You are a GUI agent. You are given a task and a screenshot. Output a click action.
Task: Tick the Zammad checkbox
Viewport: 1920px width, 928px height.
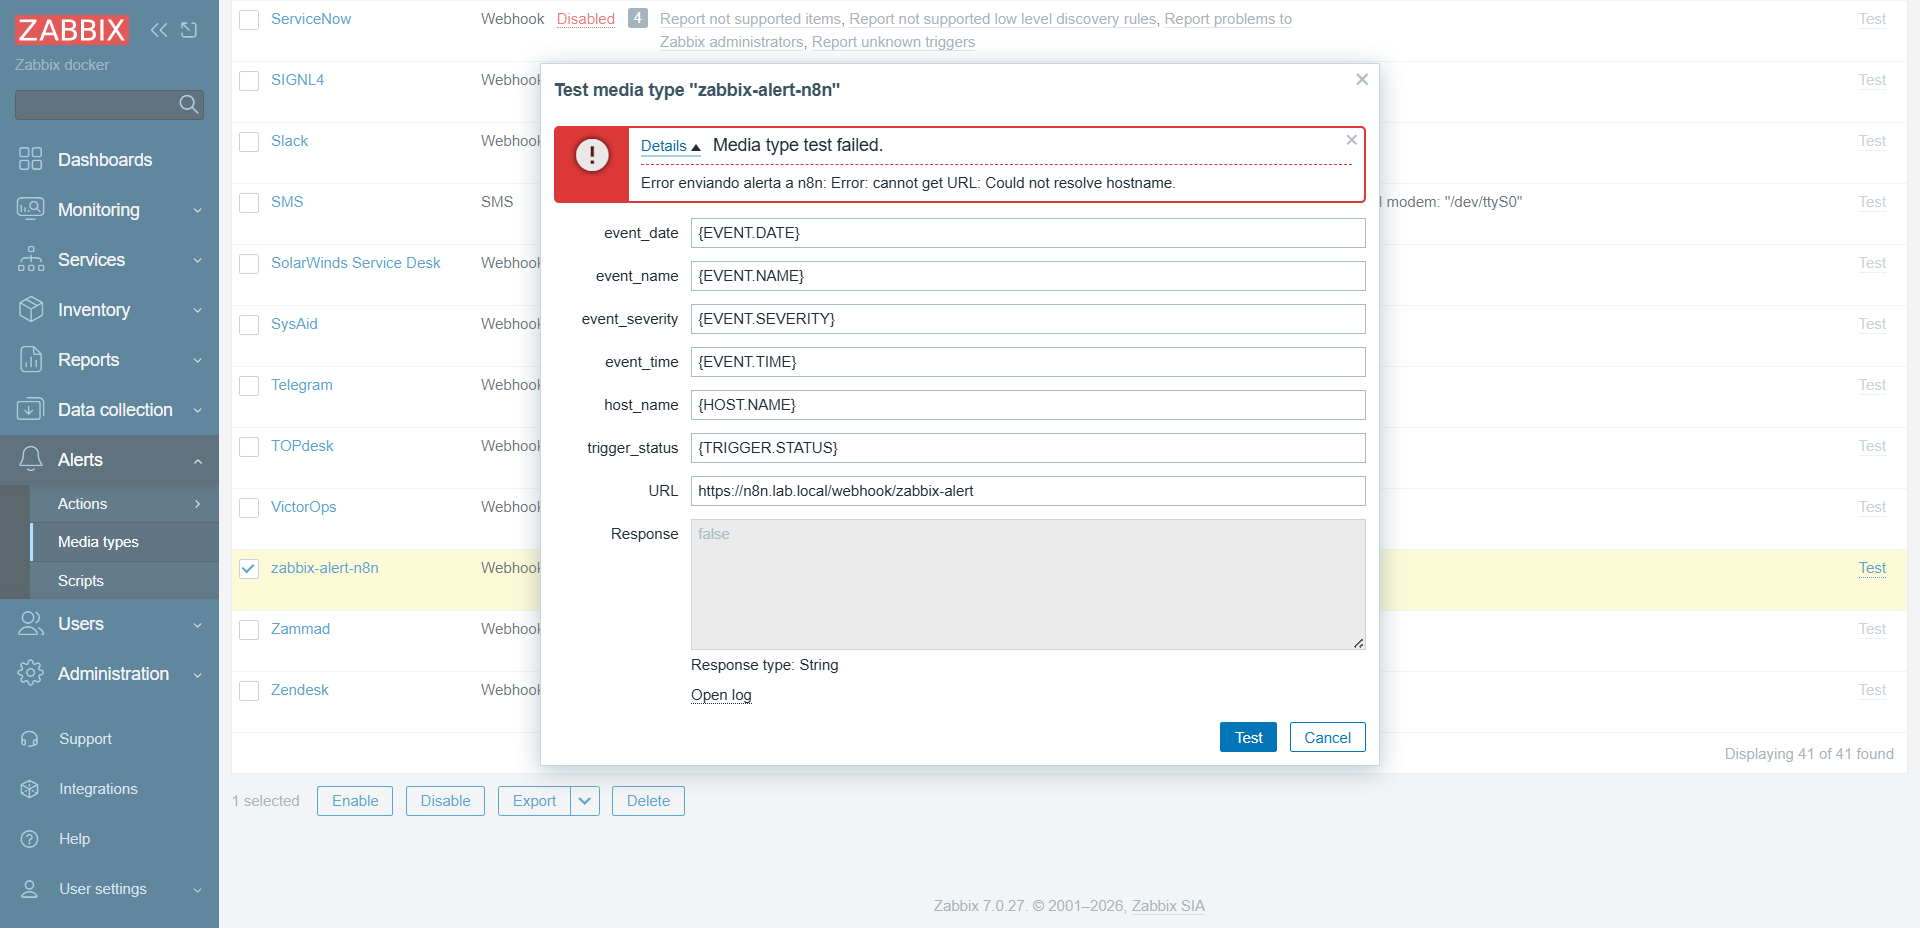point(249,630)
